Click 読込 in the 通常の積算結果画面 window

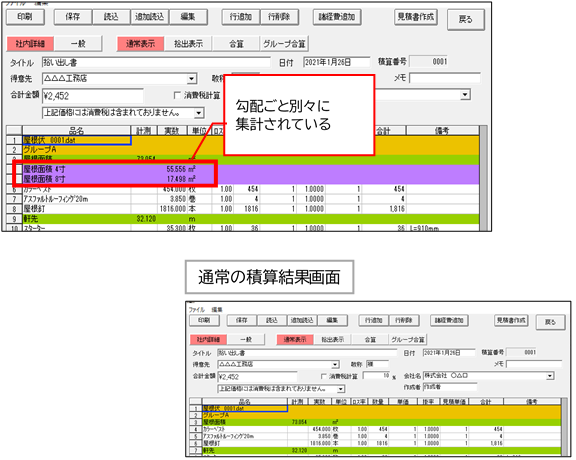(272, 320)
